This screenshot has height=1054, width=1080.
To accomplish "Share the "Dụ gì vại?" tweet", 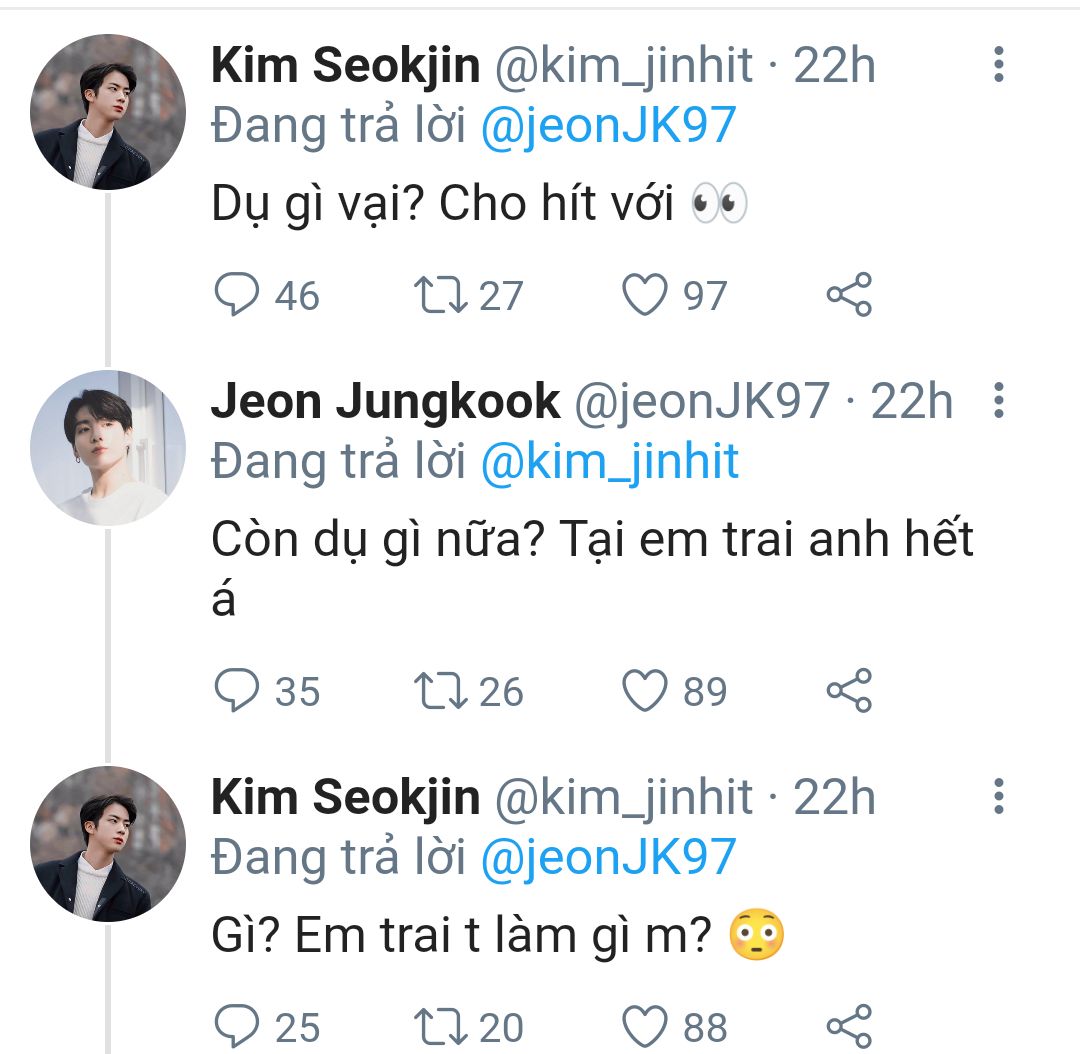I will point(849,295).
